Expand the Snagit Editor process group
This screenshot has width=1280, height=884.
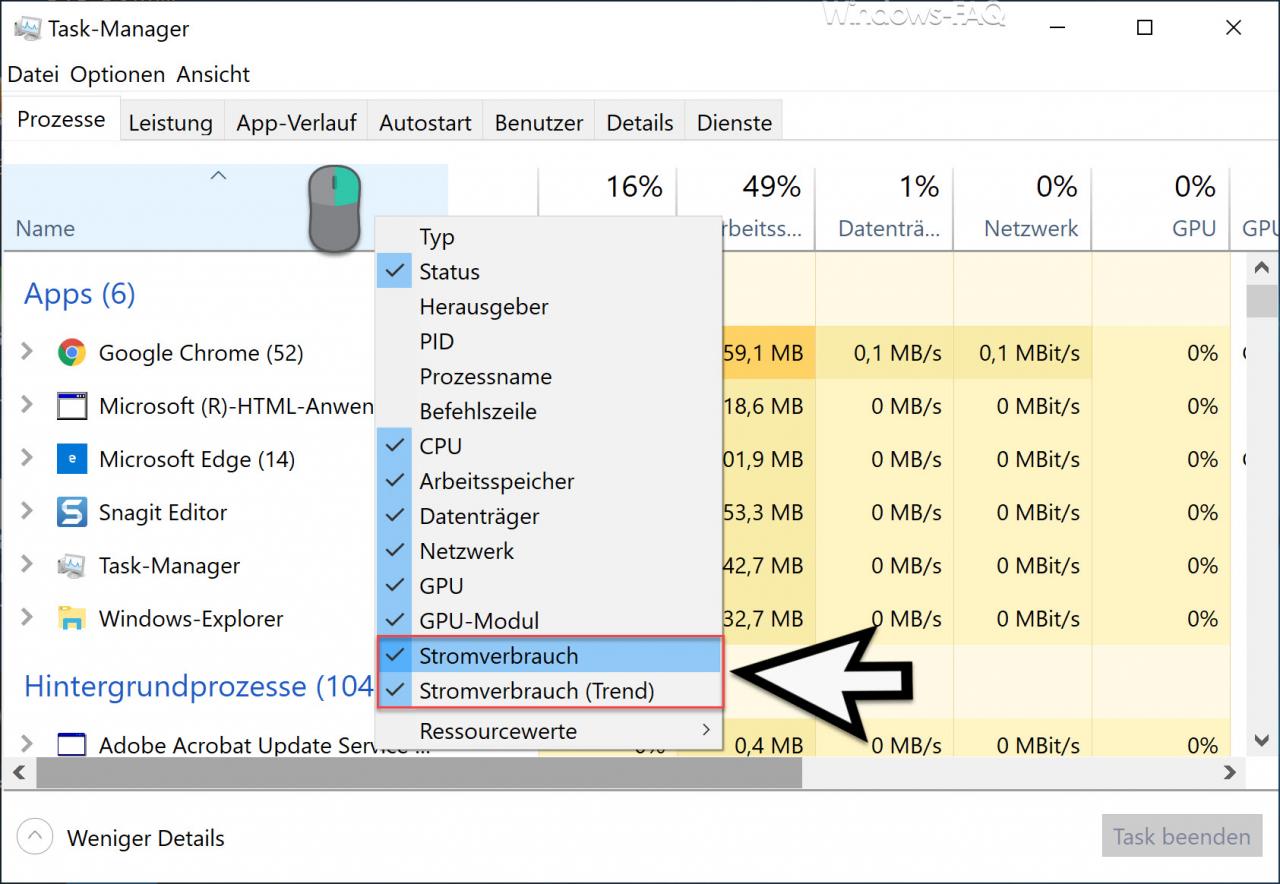pyautogui.click(x=27, y=511)
